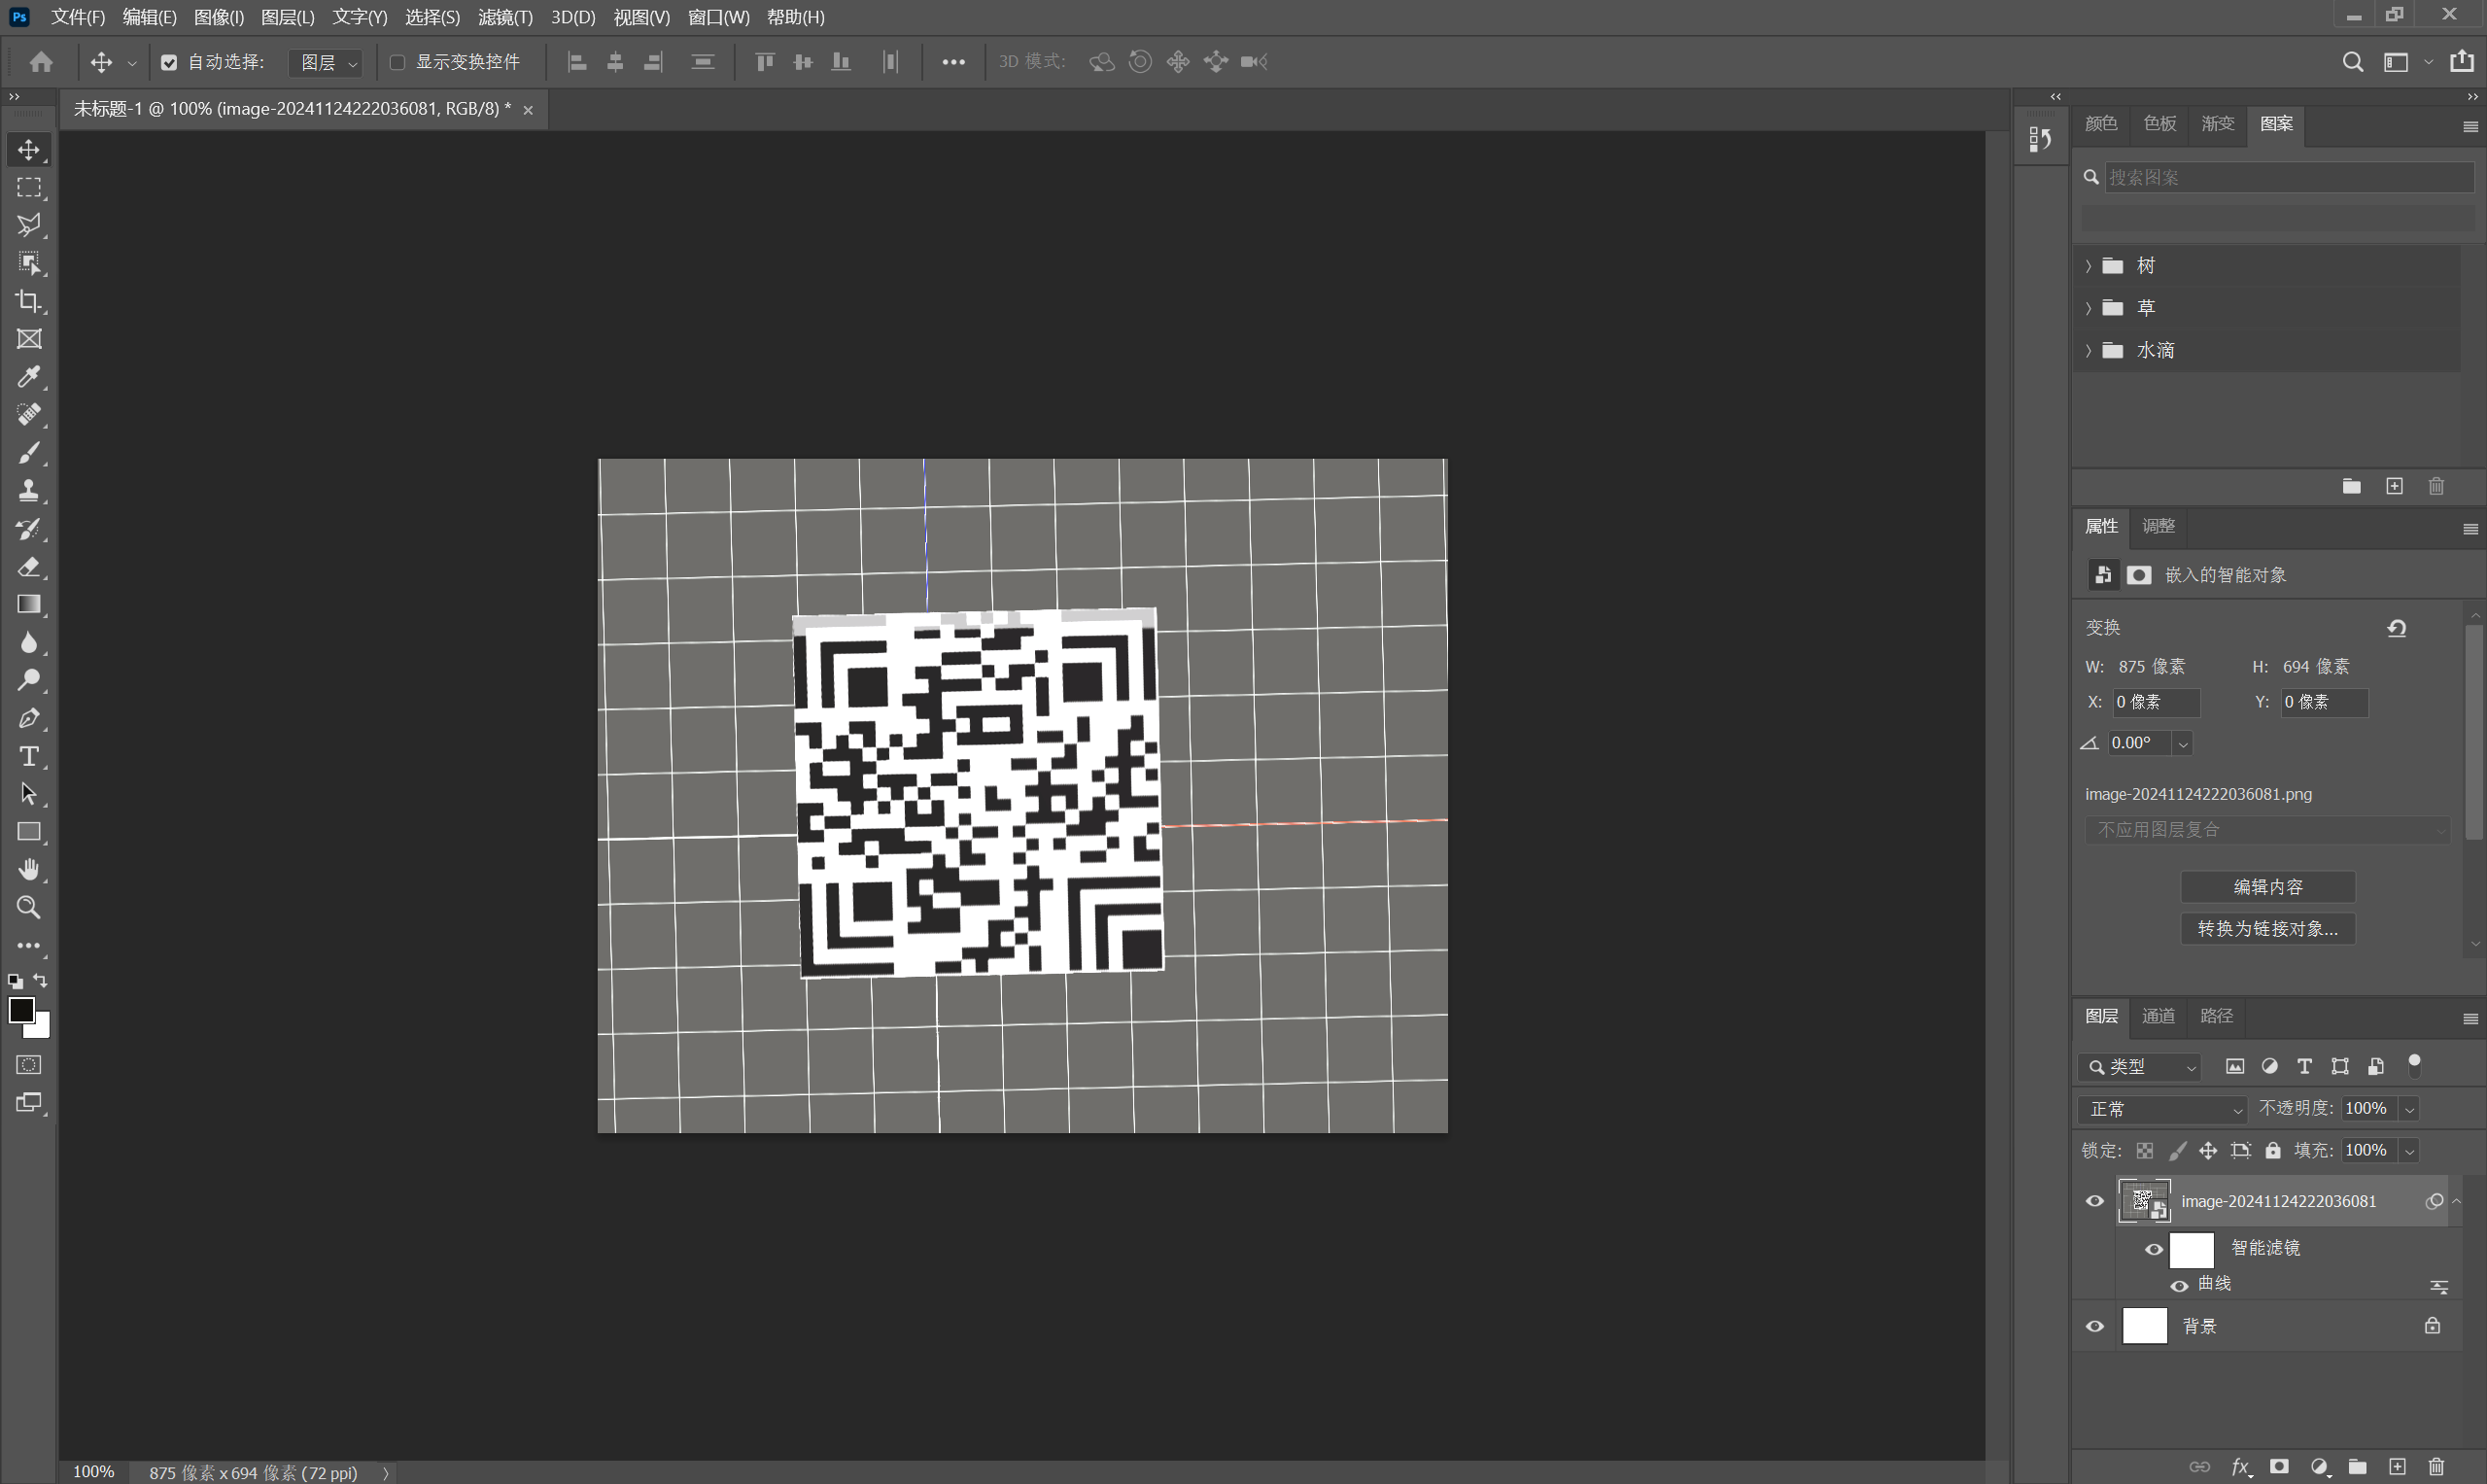Switch to the 通道 (Channels) tab
Image resolution: width=2487 pixels, height=1484 pixels.
(x=2158, y=1016)
